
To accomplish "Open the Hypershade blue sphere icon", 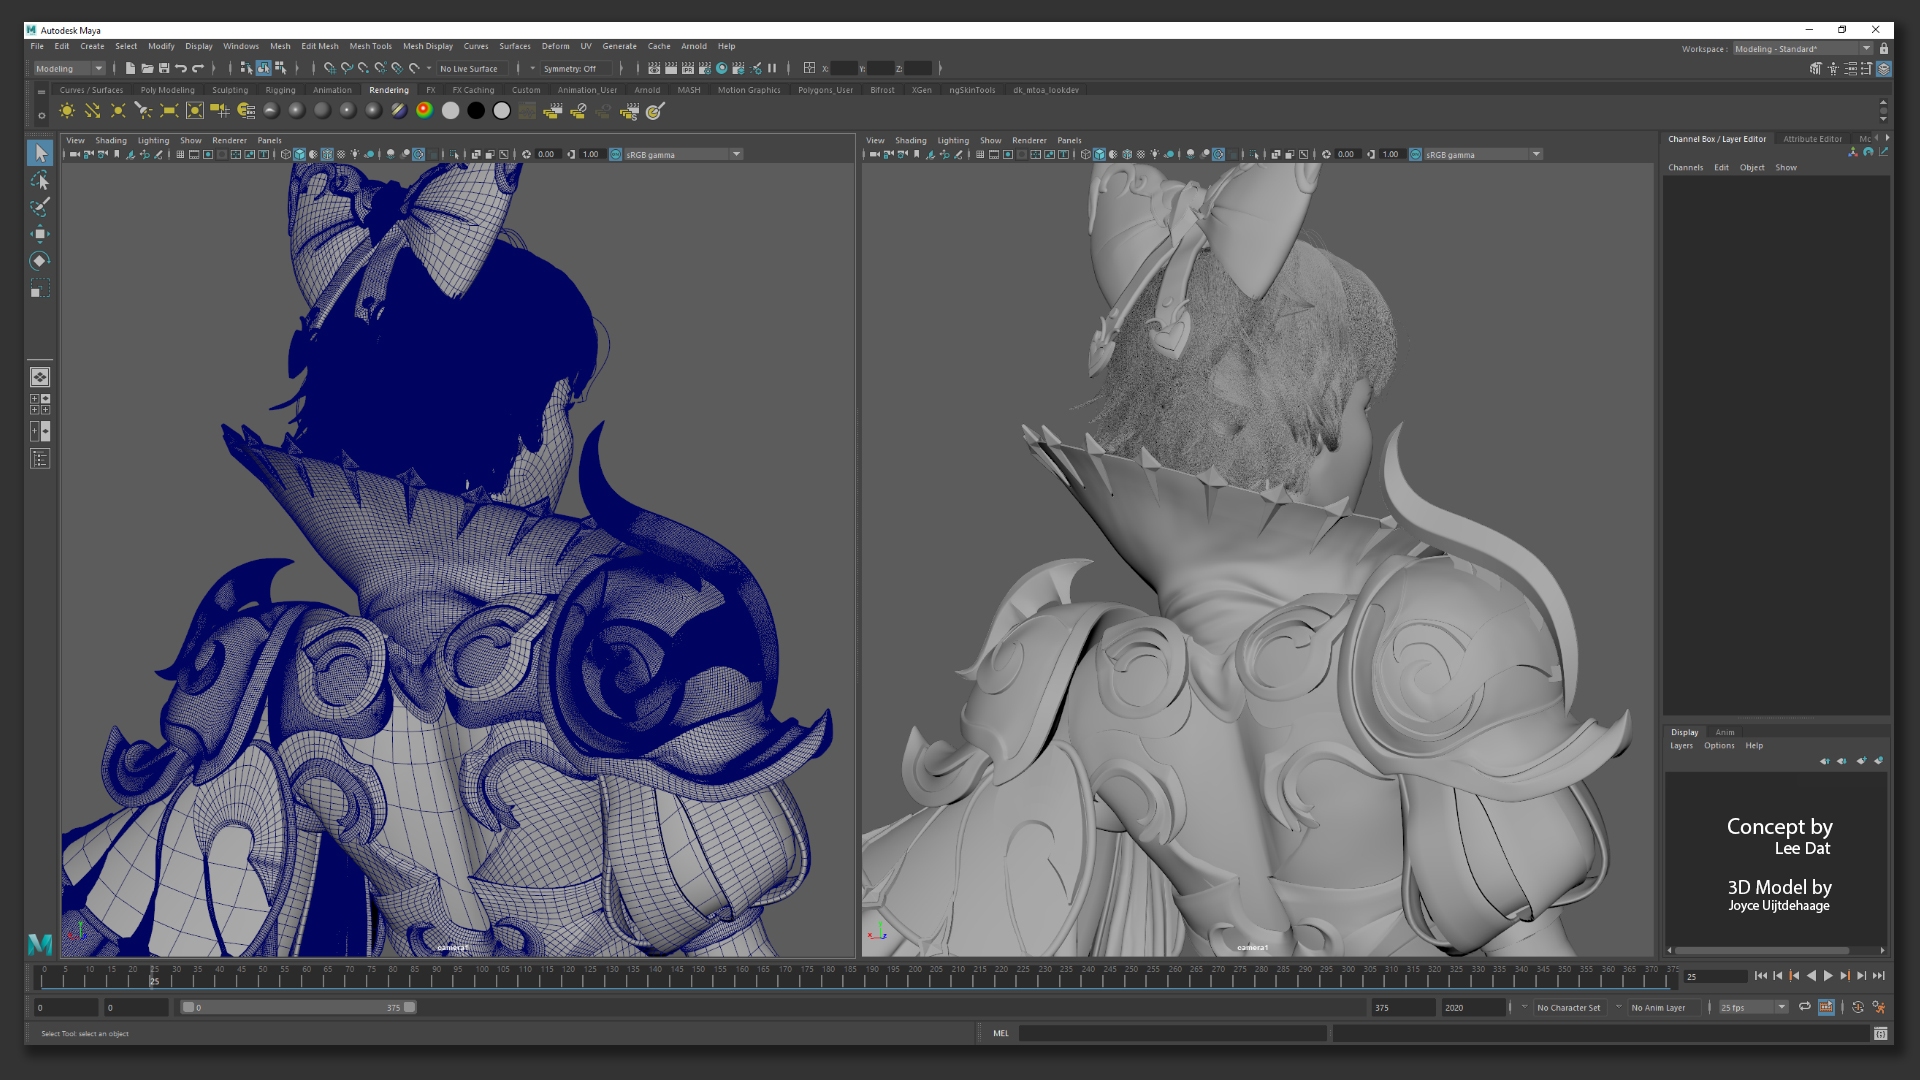I will click(721, 68).
